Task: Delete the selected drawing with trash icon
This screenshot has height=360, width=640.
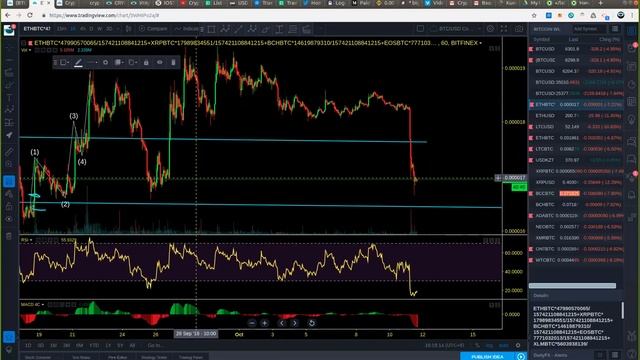Action: click(x=173, y=62)
